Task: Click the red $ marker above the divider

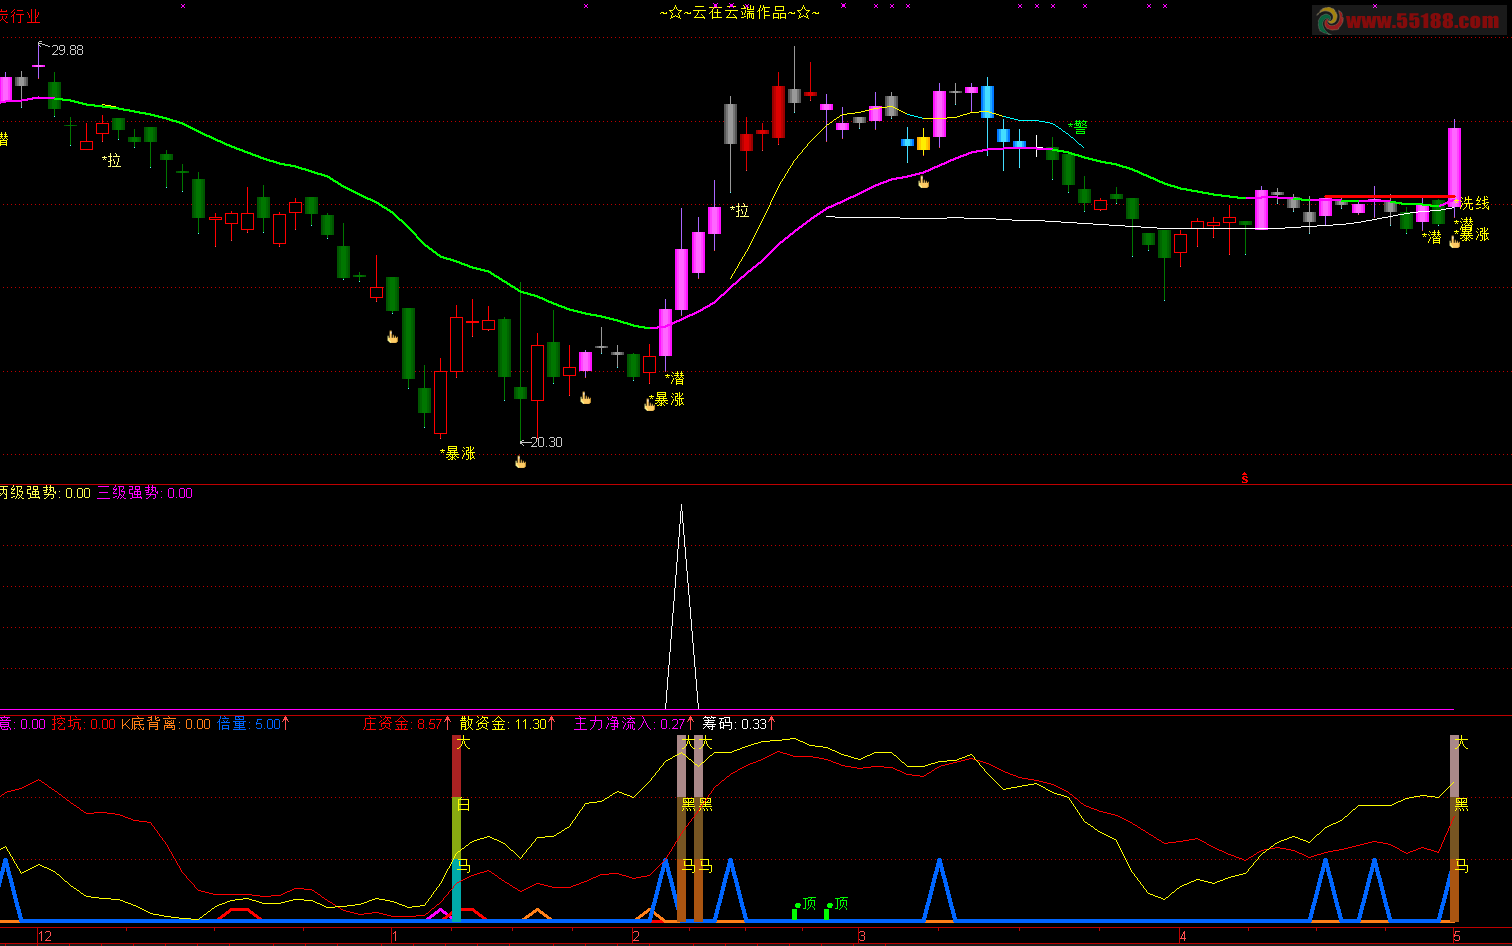Action: (1245, 478)
